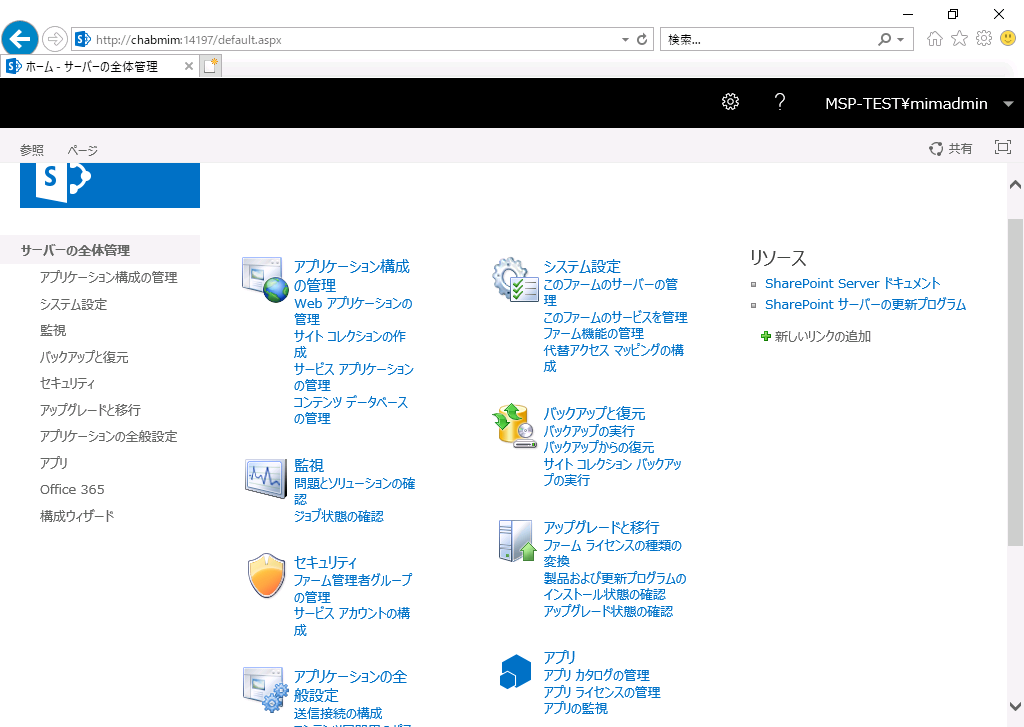Open the 参照 ribbon tab

coord(32,150)
